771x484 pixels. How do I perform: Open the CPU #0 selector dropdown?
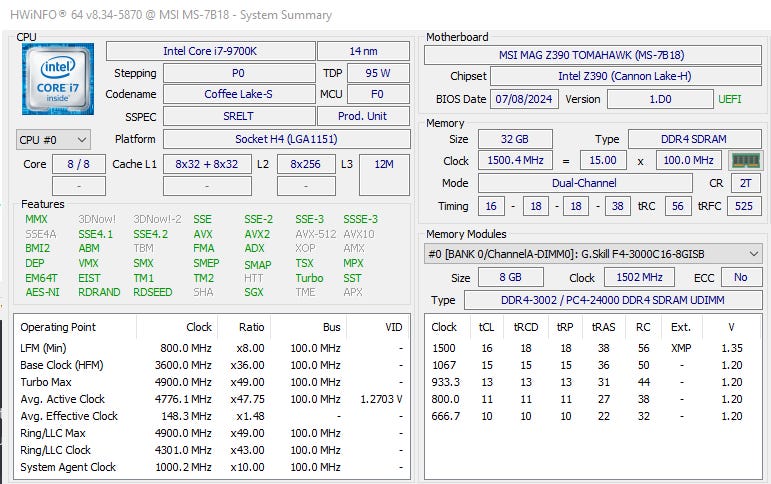coord(53,139)
